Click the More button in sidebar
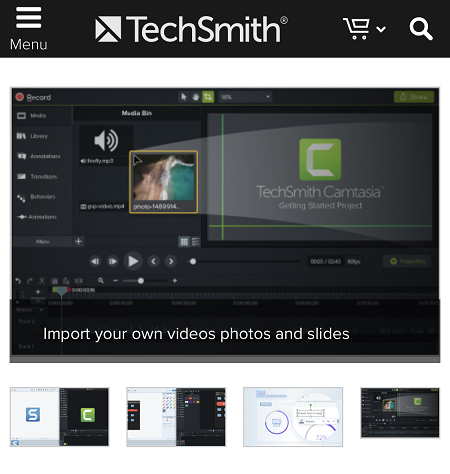Viewport: 450px width, 474px height. point(43,242)
